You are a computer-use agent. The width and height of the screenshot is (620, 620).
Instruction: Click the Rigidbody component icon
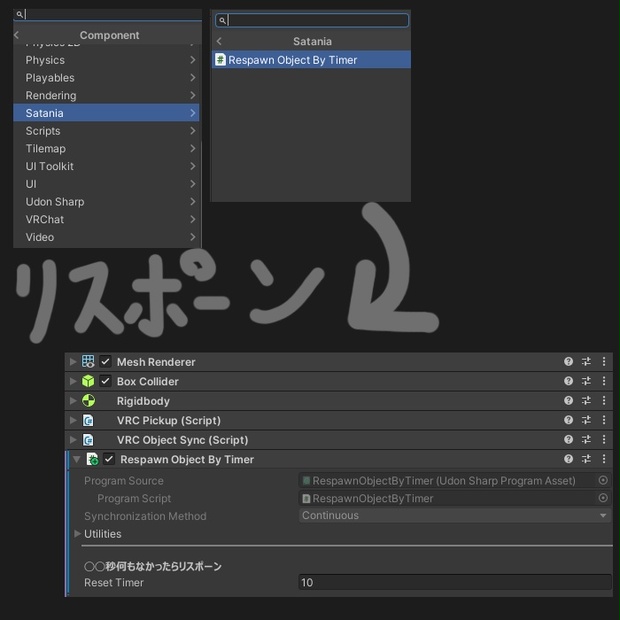[x=88, y=401]
